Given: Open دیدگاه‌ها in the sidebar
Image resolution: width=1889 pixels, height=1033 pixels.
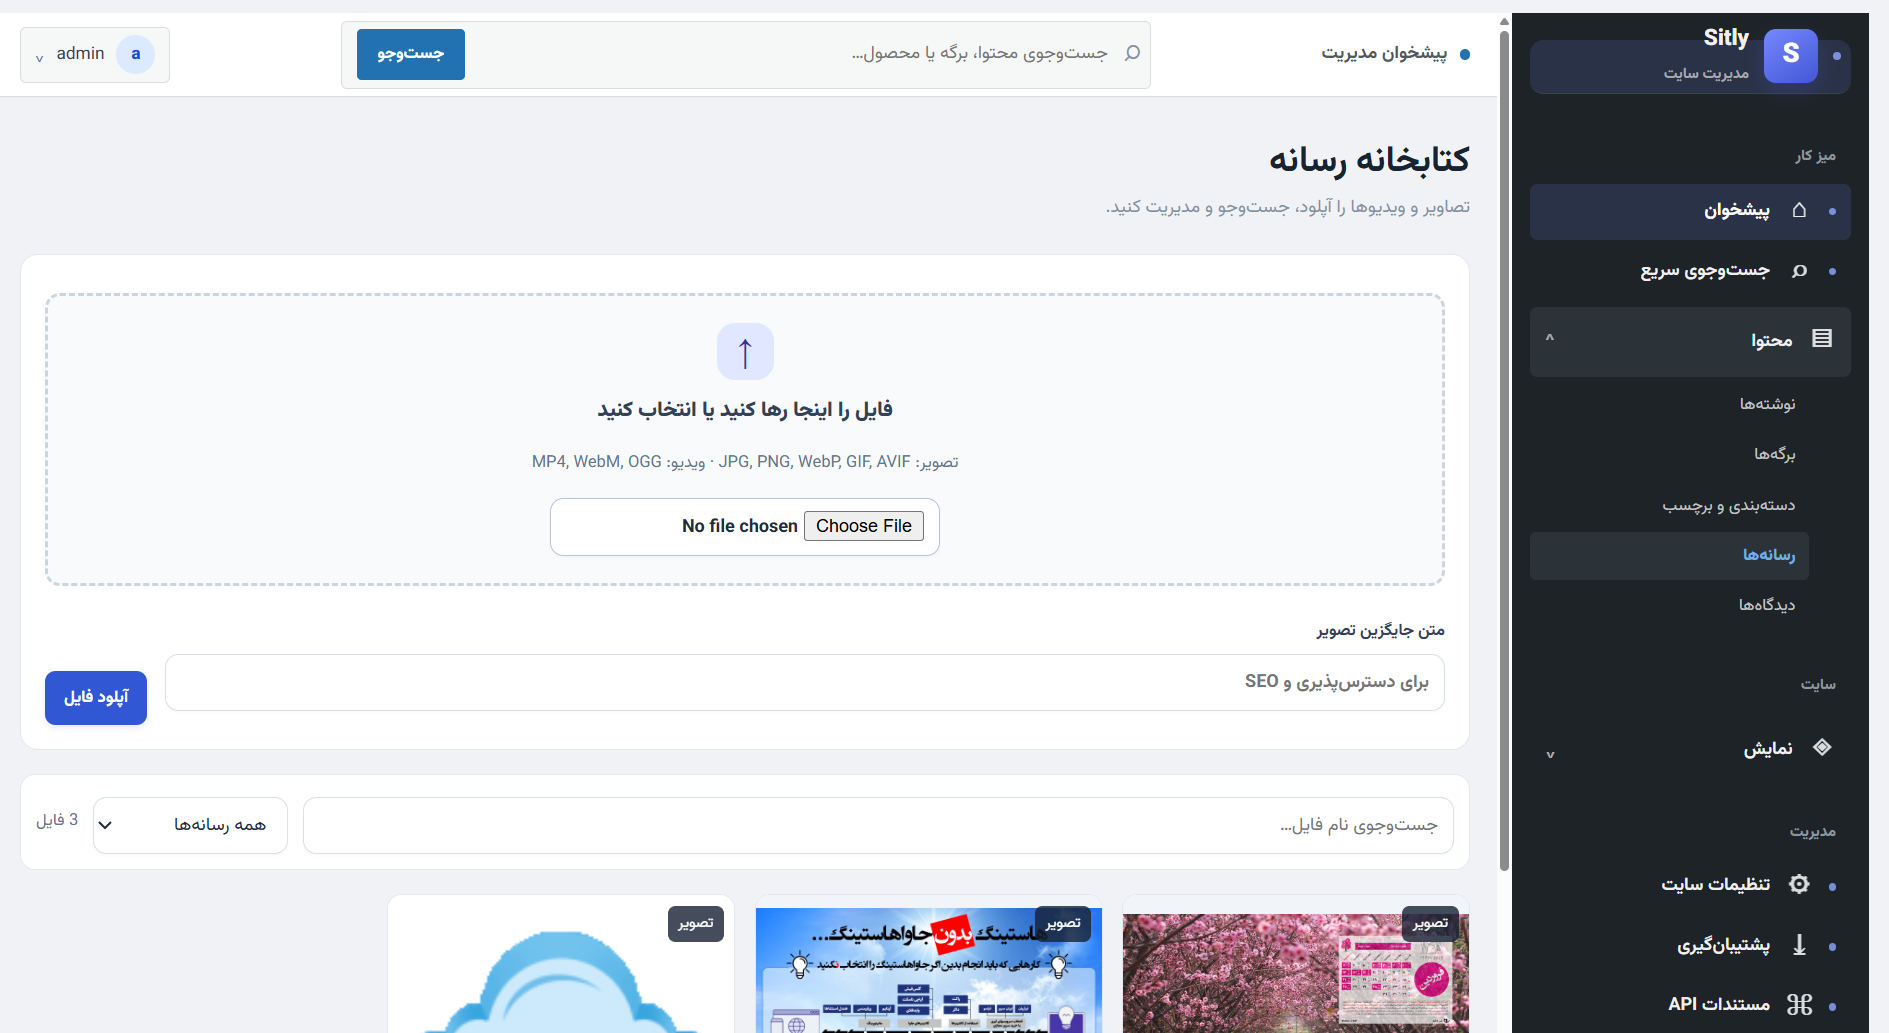Looking at the screenshot, I should coord(1766,604).
